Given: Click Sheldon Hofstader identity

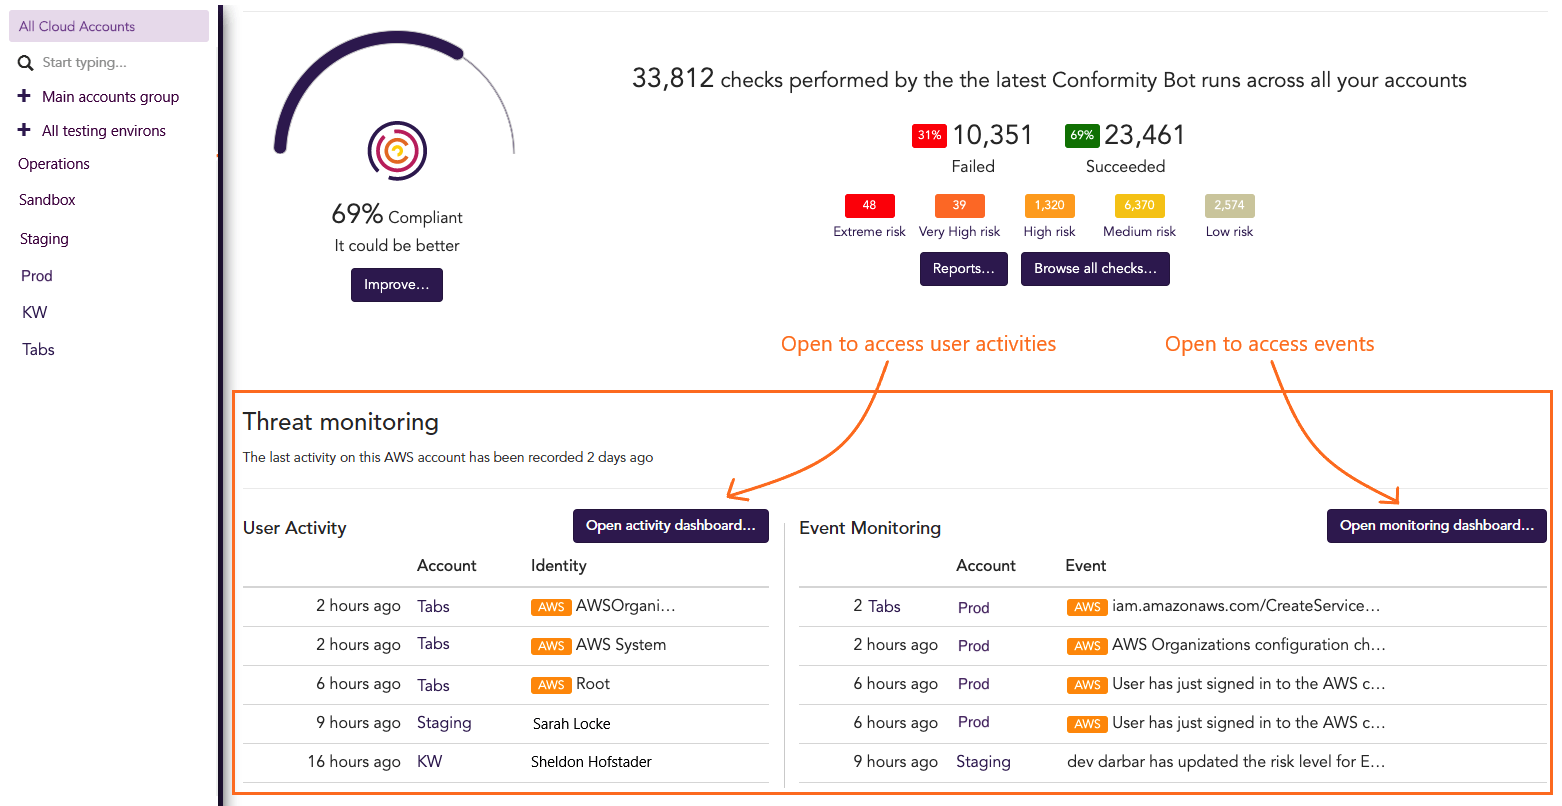Looking at the screenshot, I should tap(591, 762).
